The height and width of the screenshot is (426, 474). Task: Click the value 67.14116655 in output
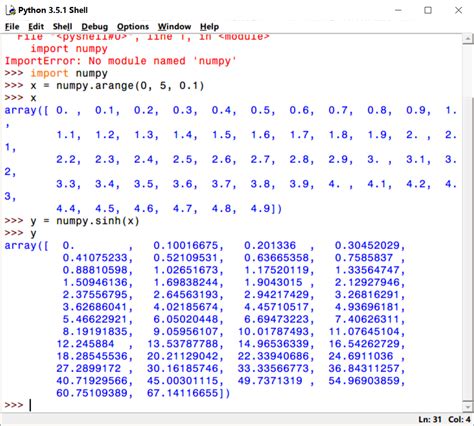(182, 393)
